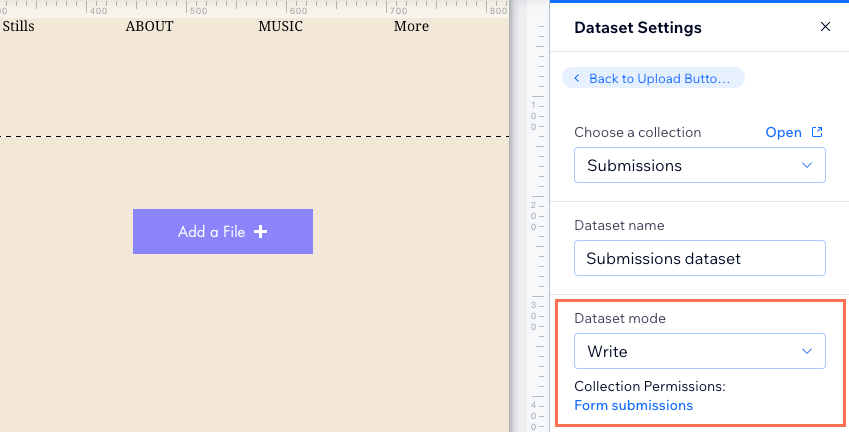Open the Dataset mode Write dropdown
Viewport: 849px width, 432px height.
700,351
